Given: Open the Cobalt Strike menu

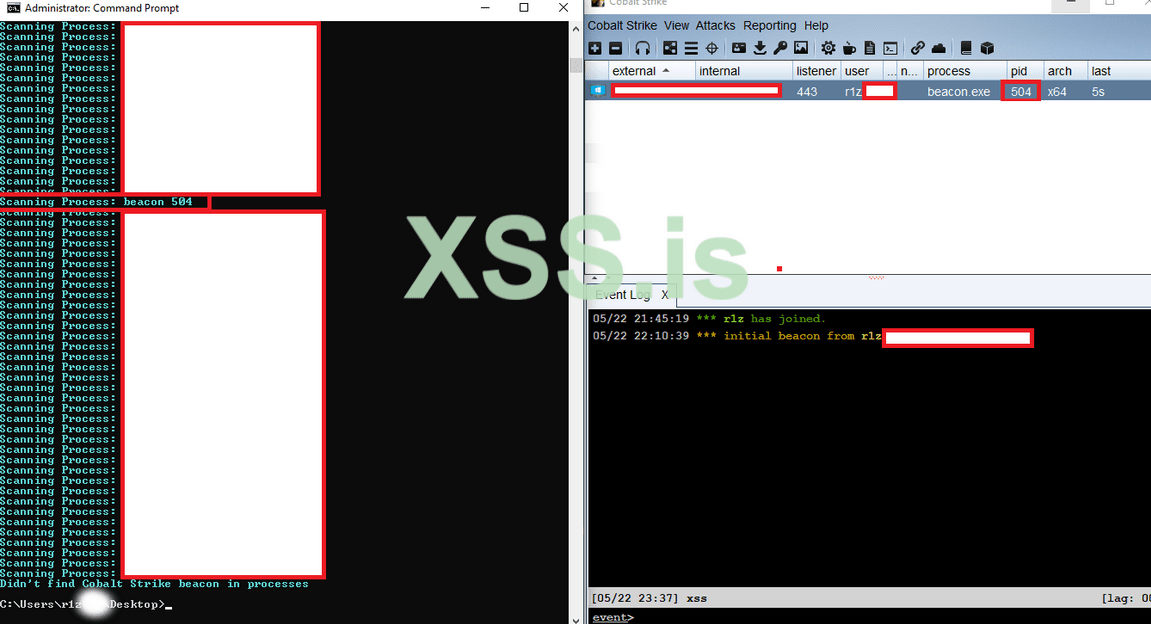Looking at the screenshot, I should pyautogui.click(x=622, y=26).
